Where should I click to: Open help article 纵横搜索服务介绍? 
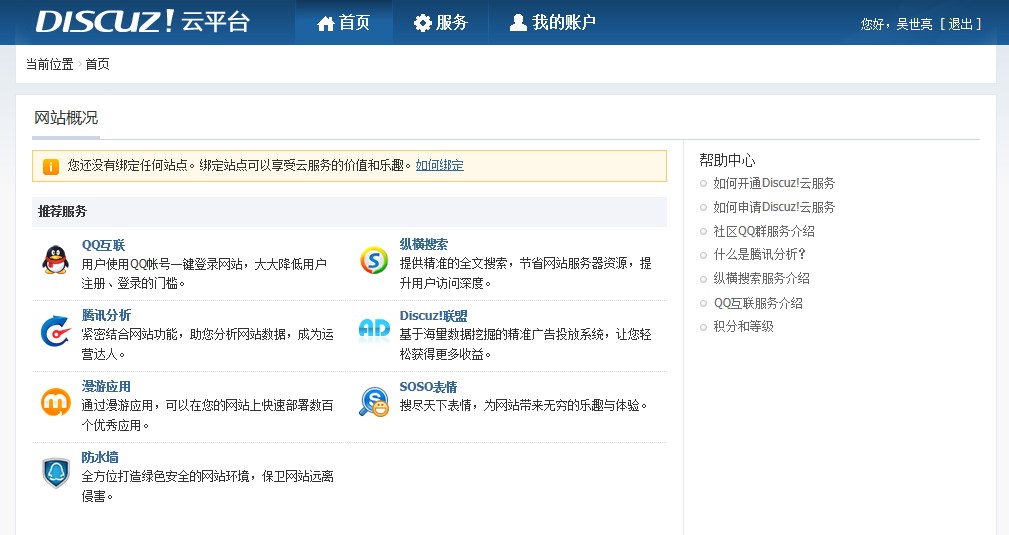pos(761,278)
